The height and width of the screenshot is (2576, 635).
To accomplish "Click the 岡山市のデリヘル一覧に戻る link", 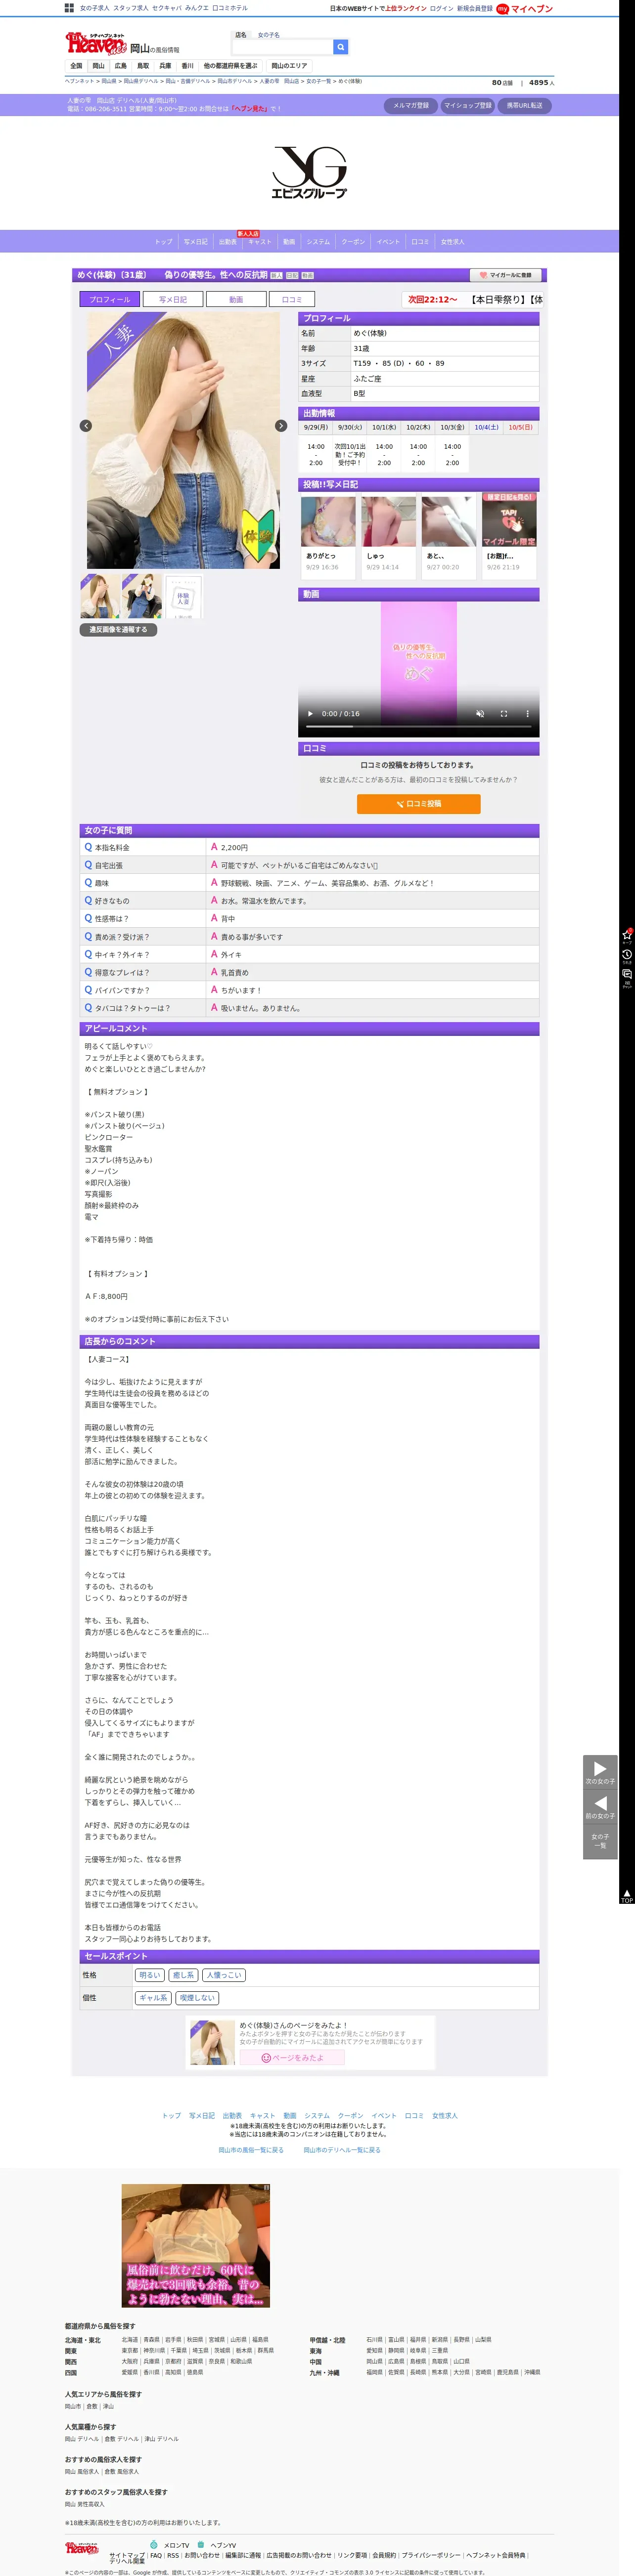I will pos(342,2150).
